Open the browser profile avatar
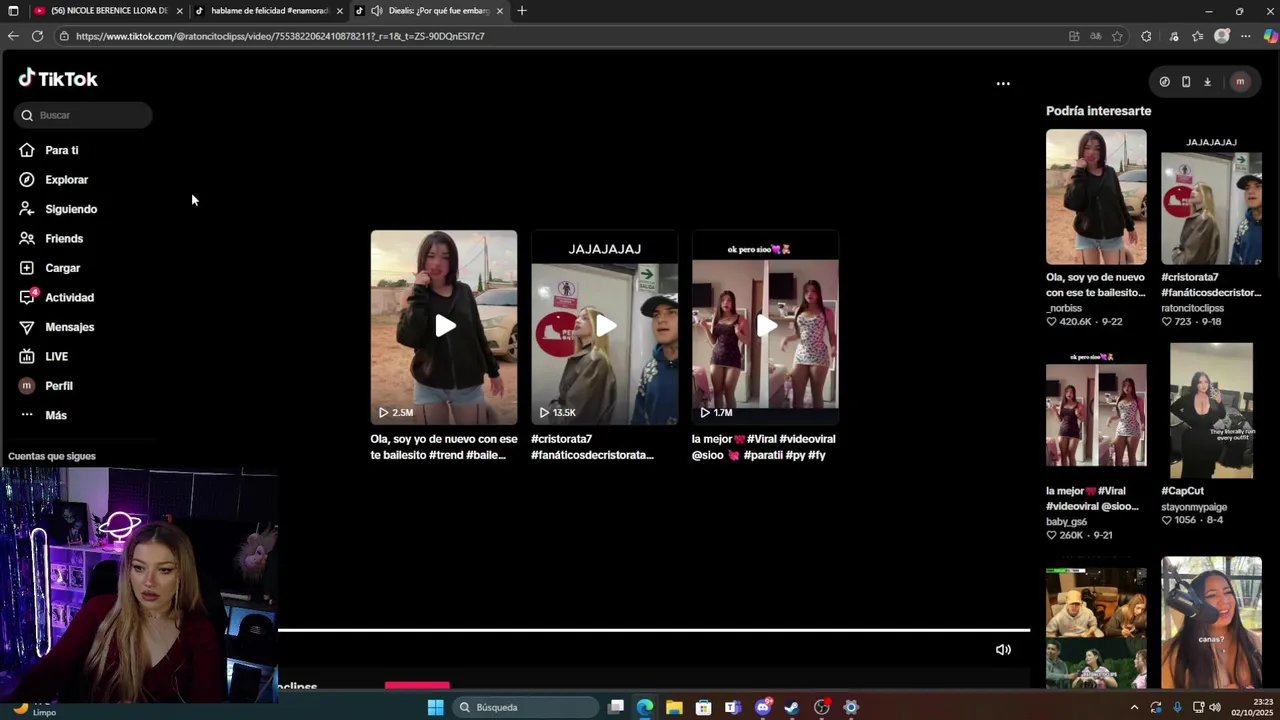The image size is (1280, 720). (x=1222, y=36)
